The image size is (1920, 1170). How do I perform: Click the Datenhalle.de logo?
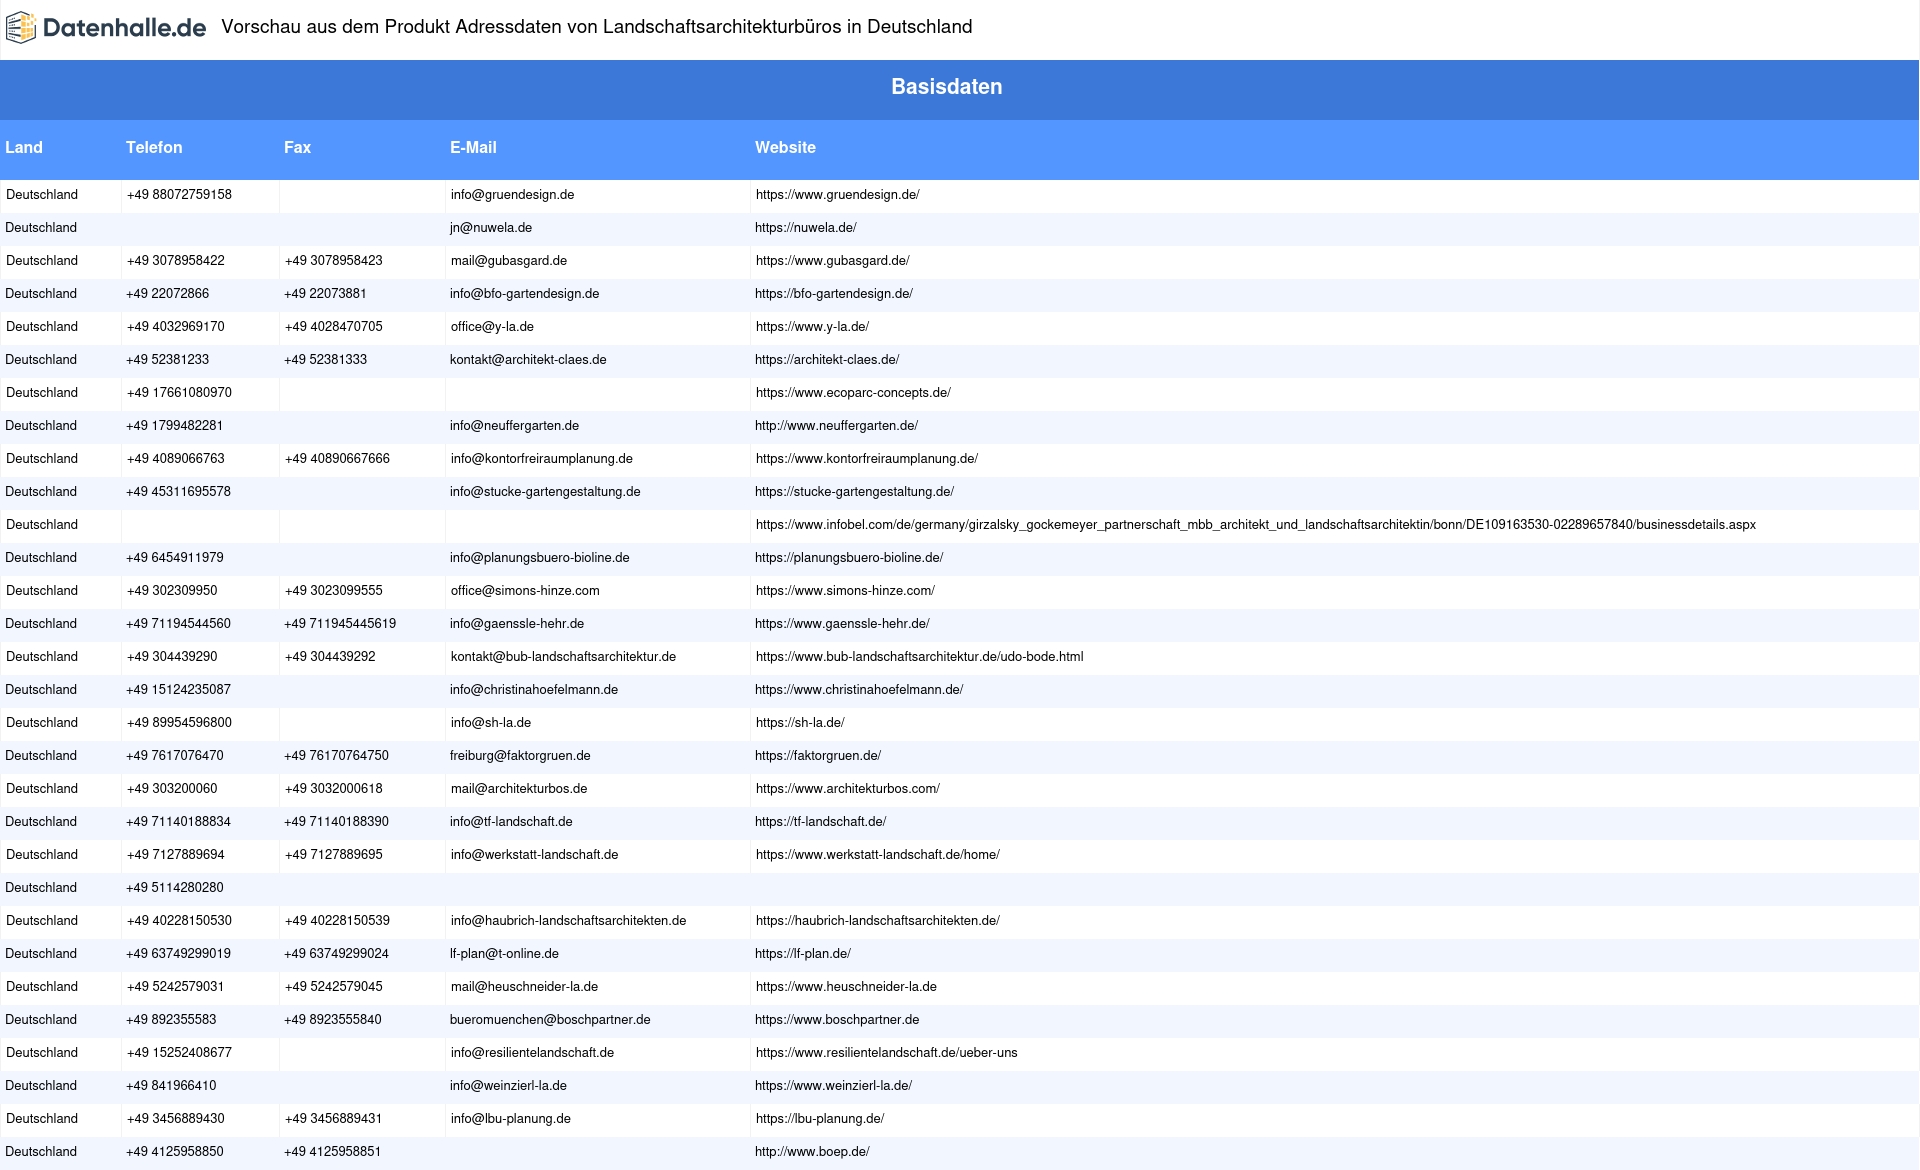106,28
